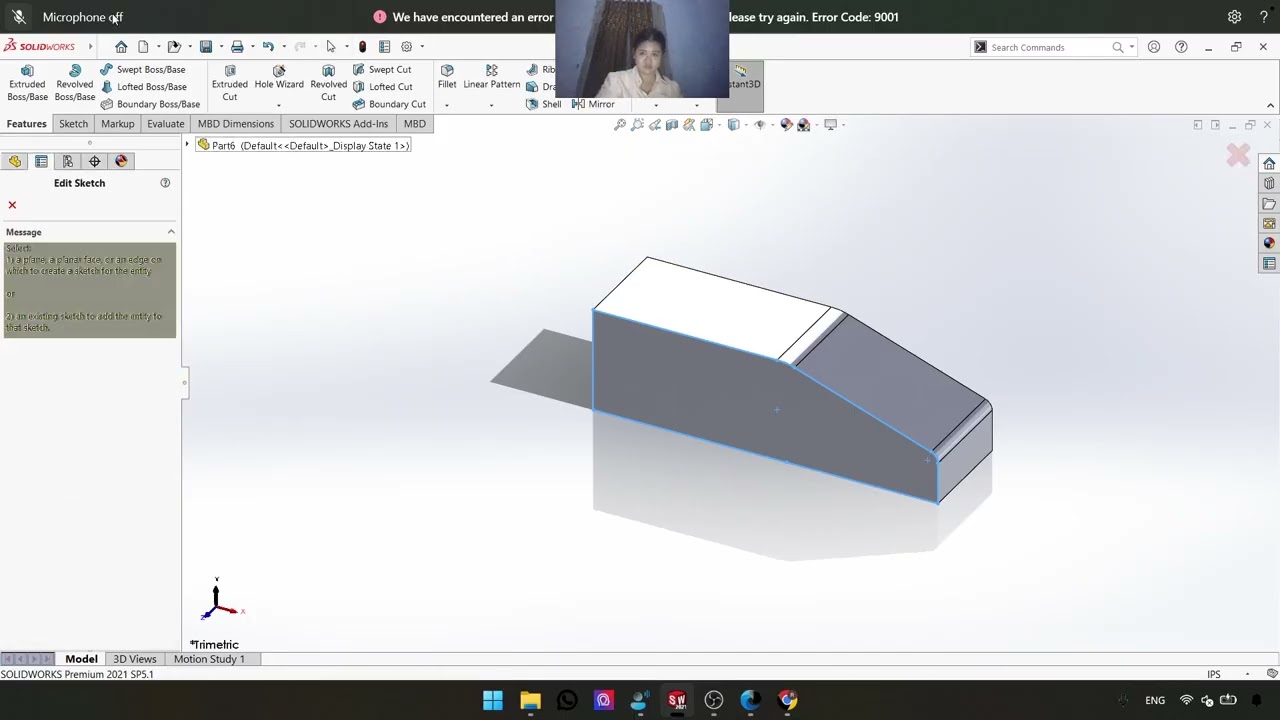Open the DimXpertManager crosshair tab

[x=94, y=161]
